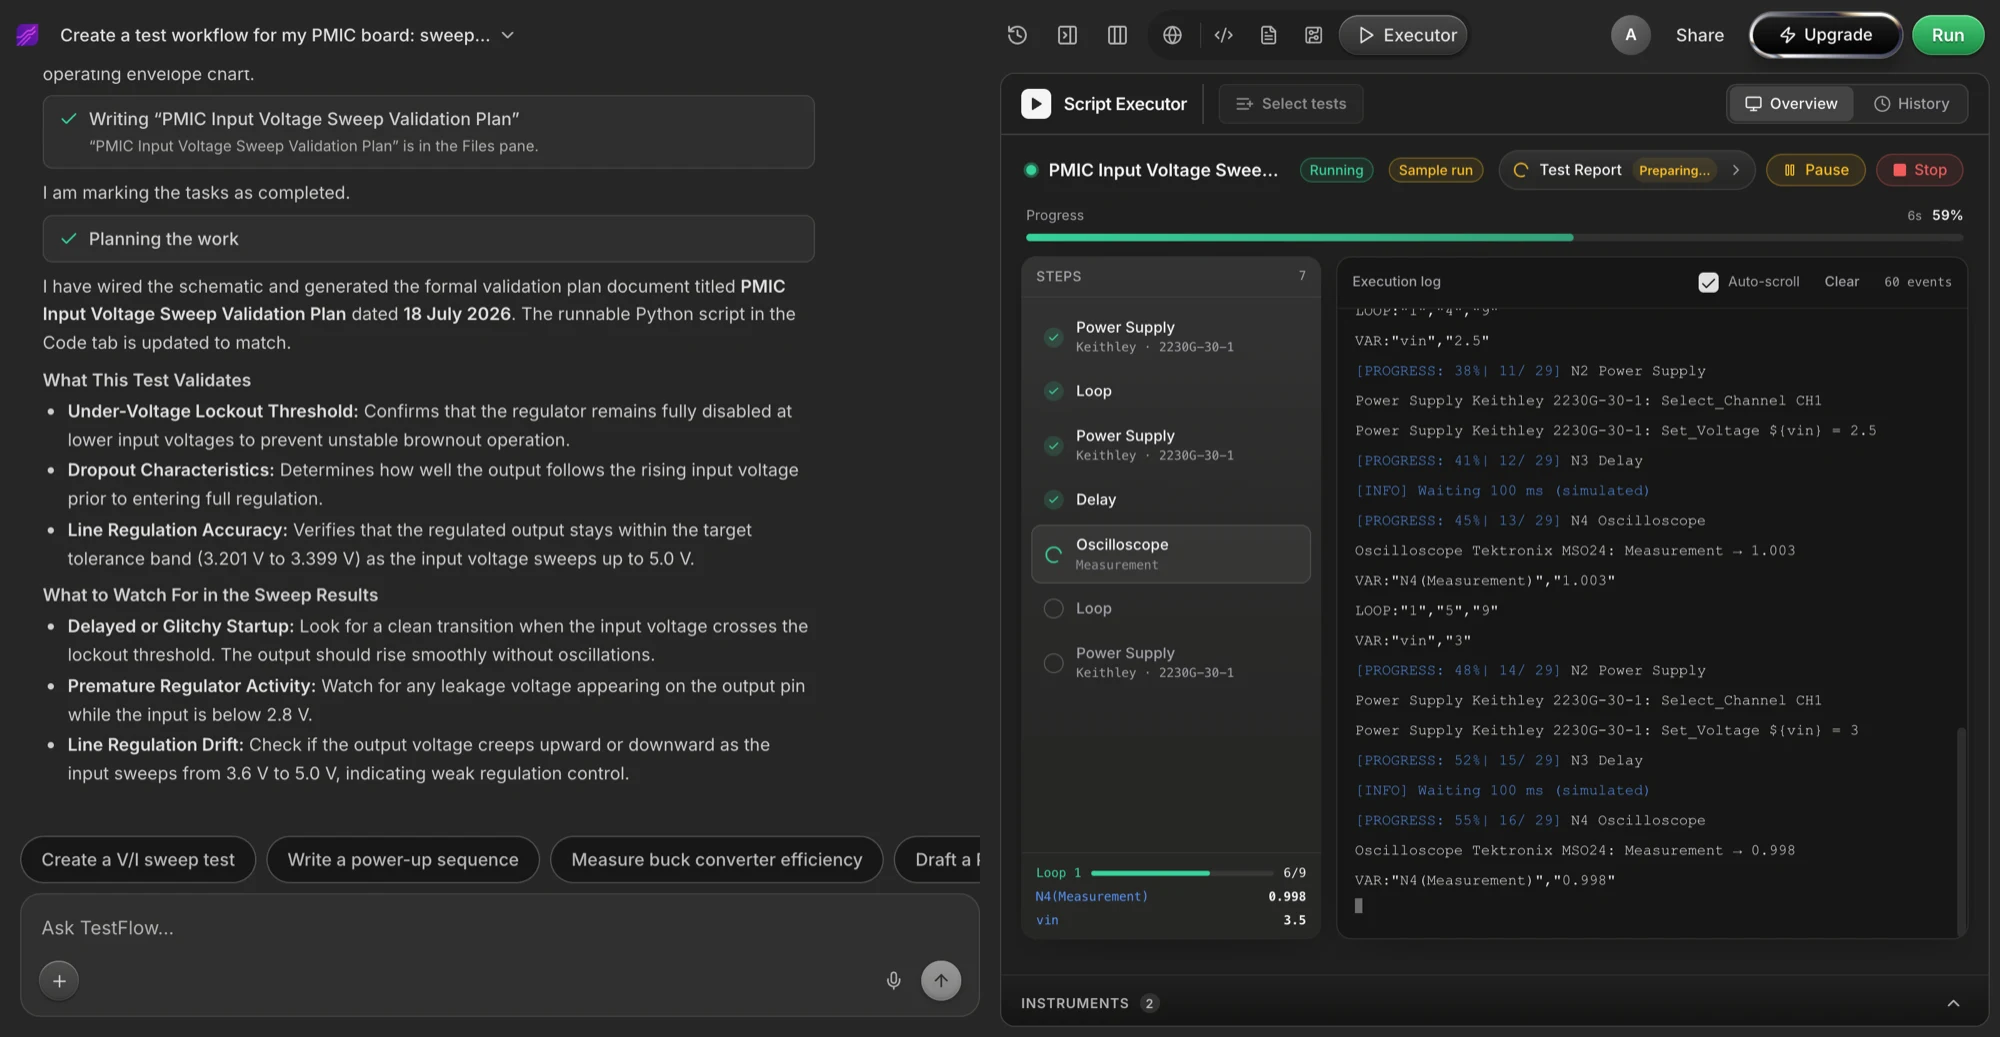Image resolution: width=2000 pixels, height=1037 pixels.
Task: Expand the Planning the work item
Action: (428, 239)
